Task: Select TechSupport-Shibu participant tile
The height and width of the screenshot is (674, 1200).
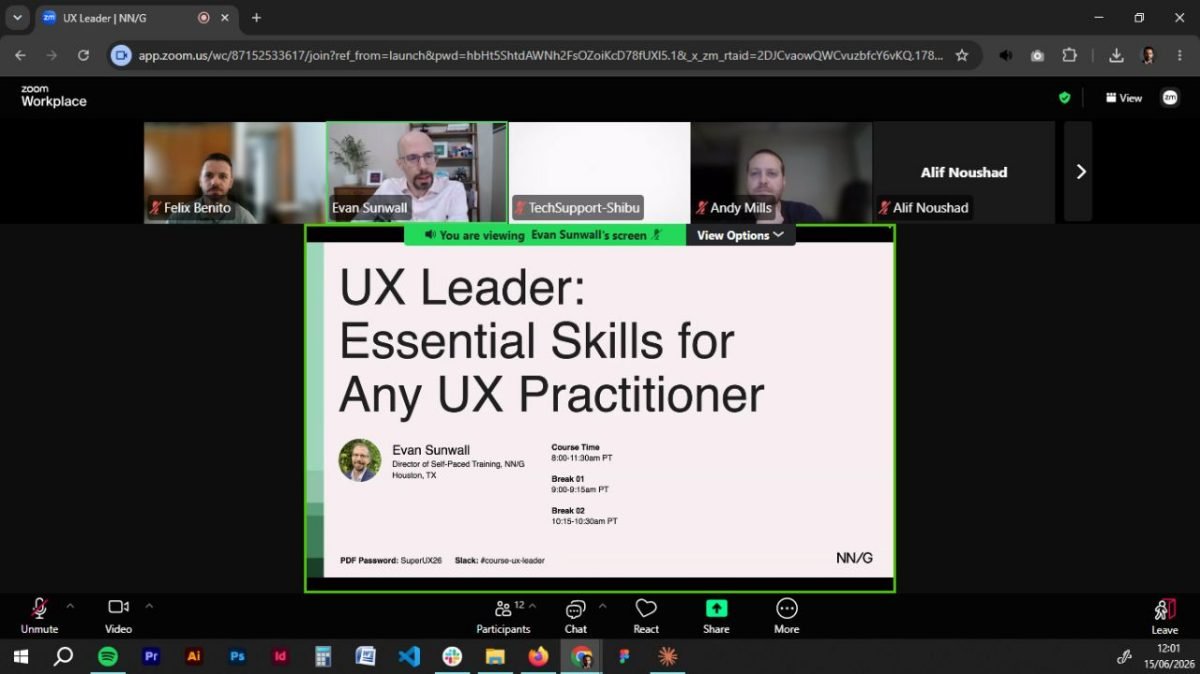Action: pos(599,172)
